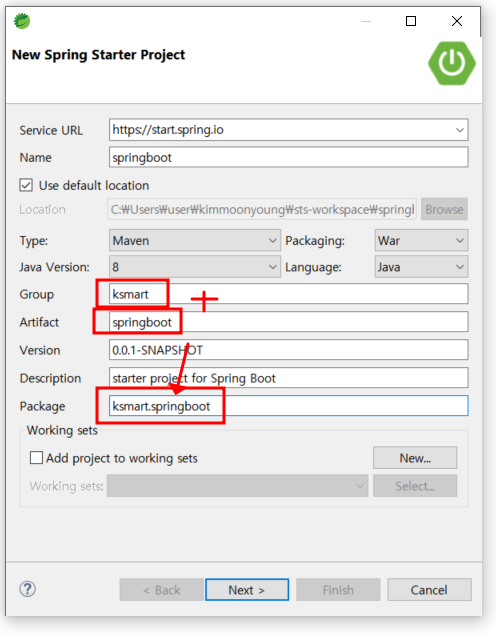Click the New Spring Starter Project heading
The height and width of the screenshot is (636, 496).
pos(98,54)
